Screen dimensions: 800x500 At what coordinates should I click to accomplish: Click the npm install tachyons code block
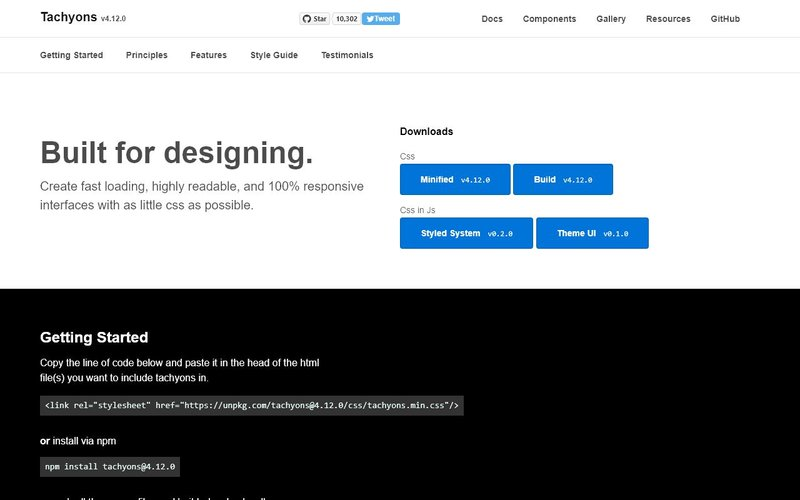pos(110,466)
